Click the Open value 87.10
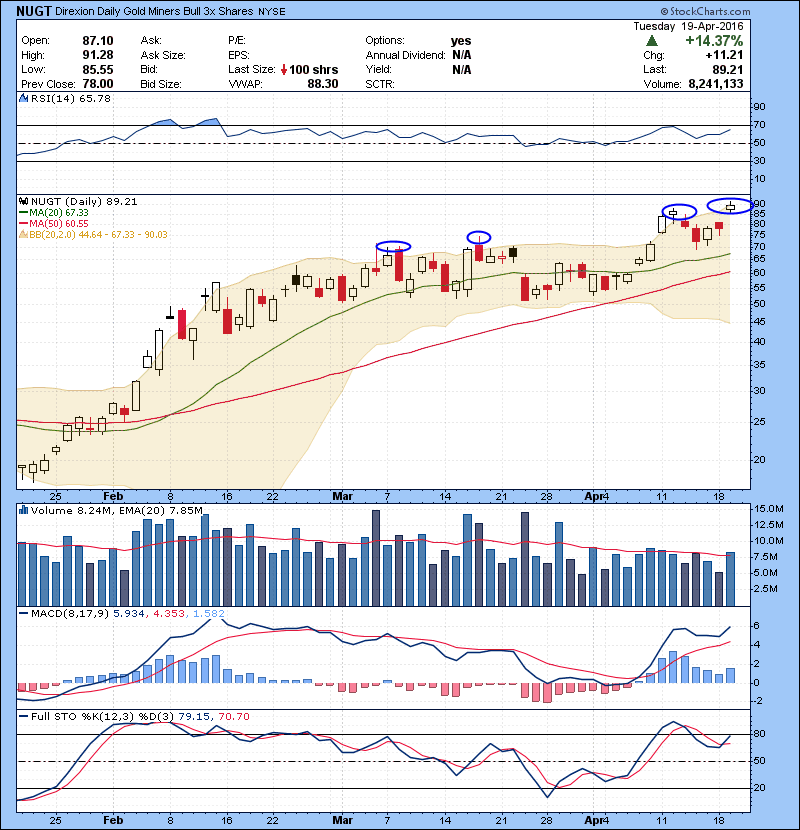The image size is (800, 830). click(98, 41)
